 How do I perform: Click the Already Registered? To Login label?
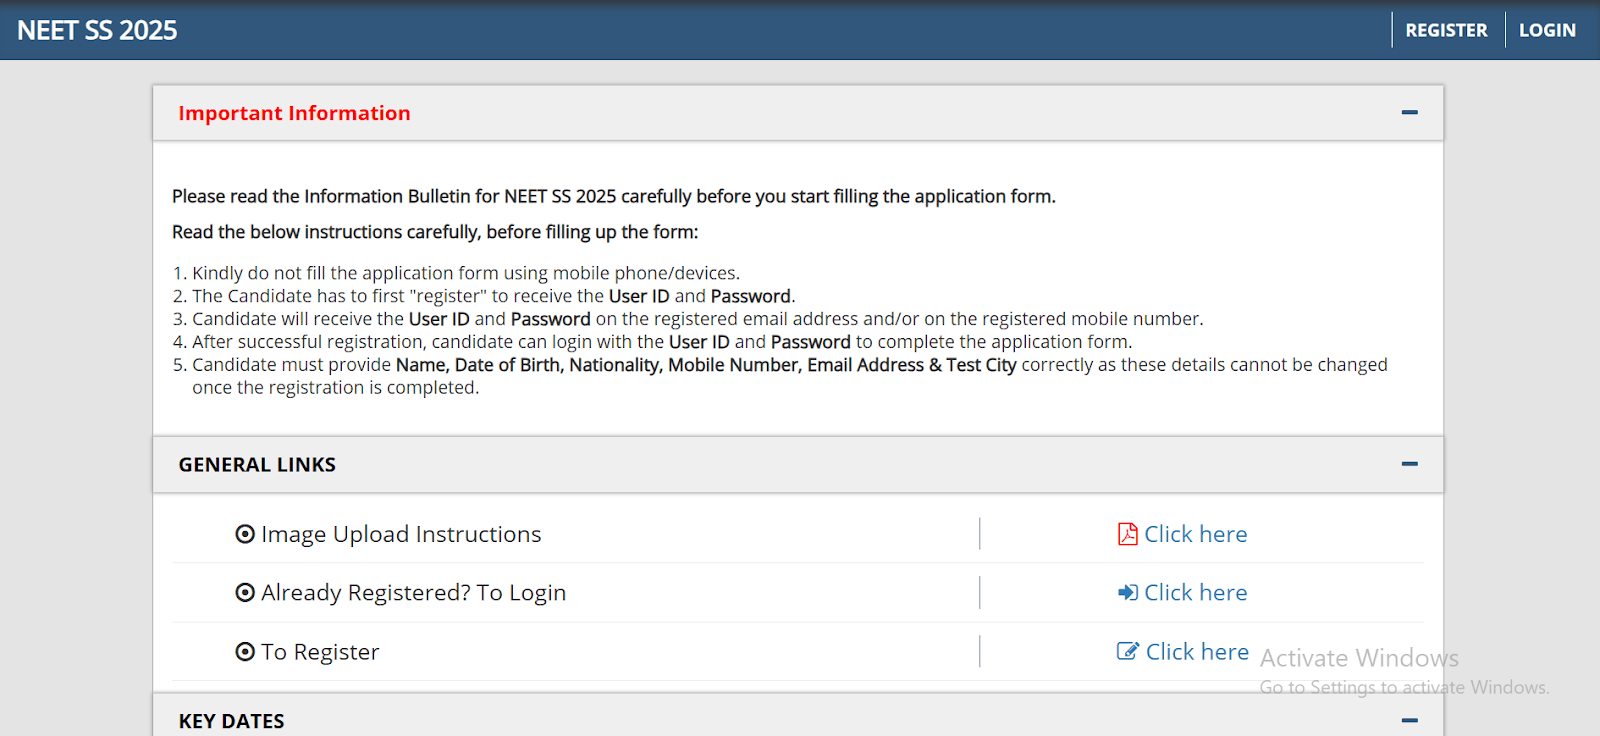click(413, 592)
